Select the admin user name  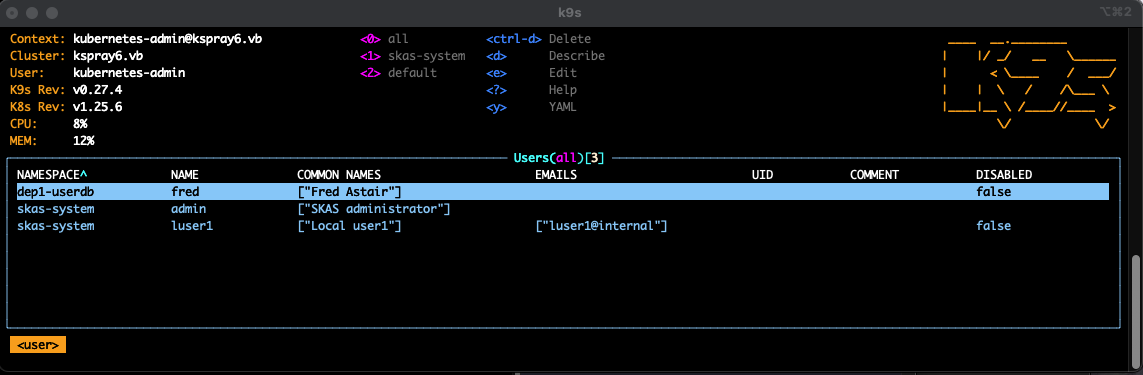pos(188,209)
